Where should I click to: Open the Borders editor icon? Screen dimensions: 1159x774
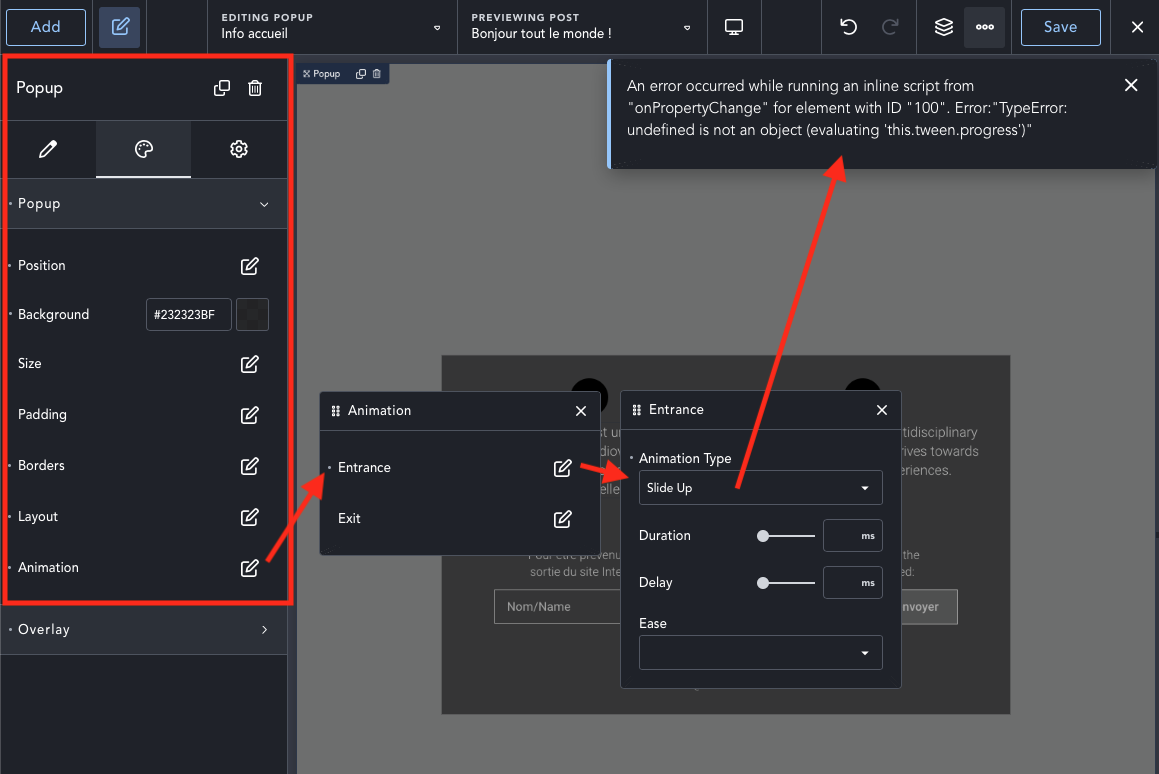tap(249, 466)
